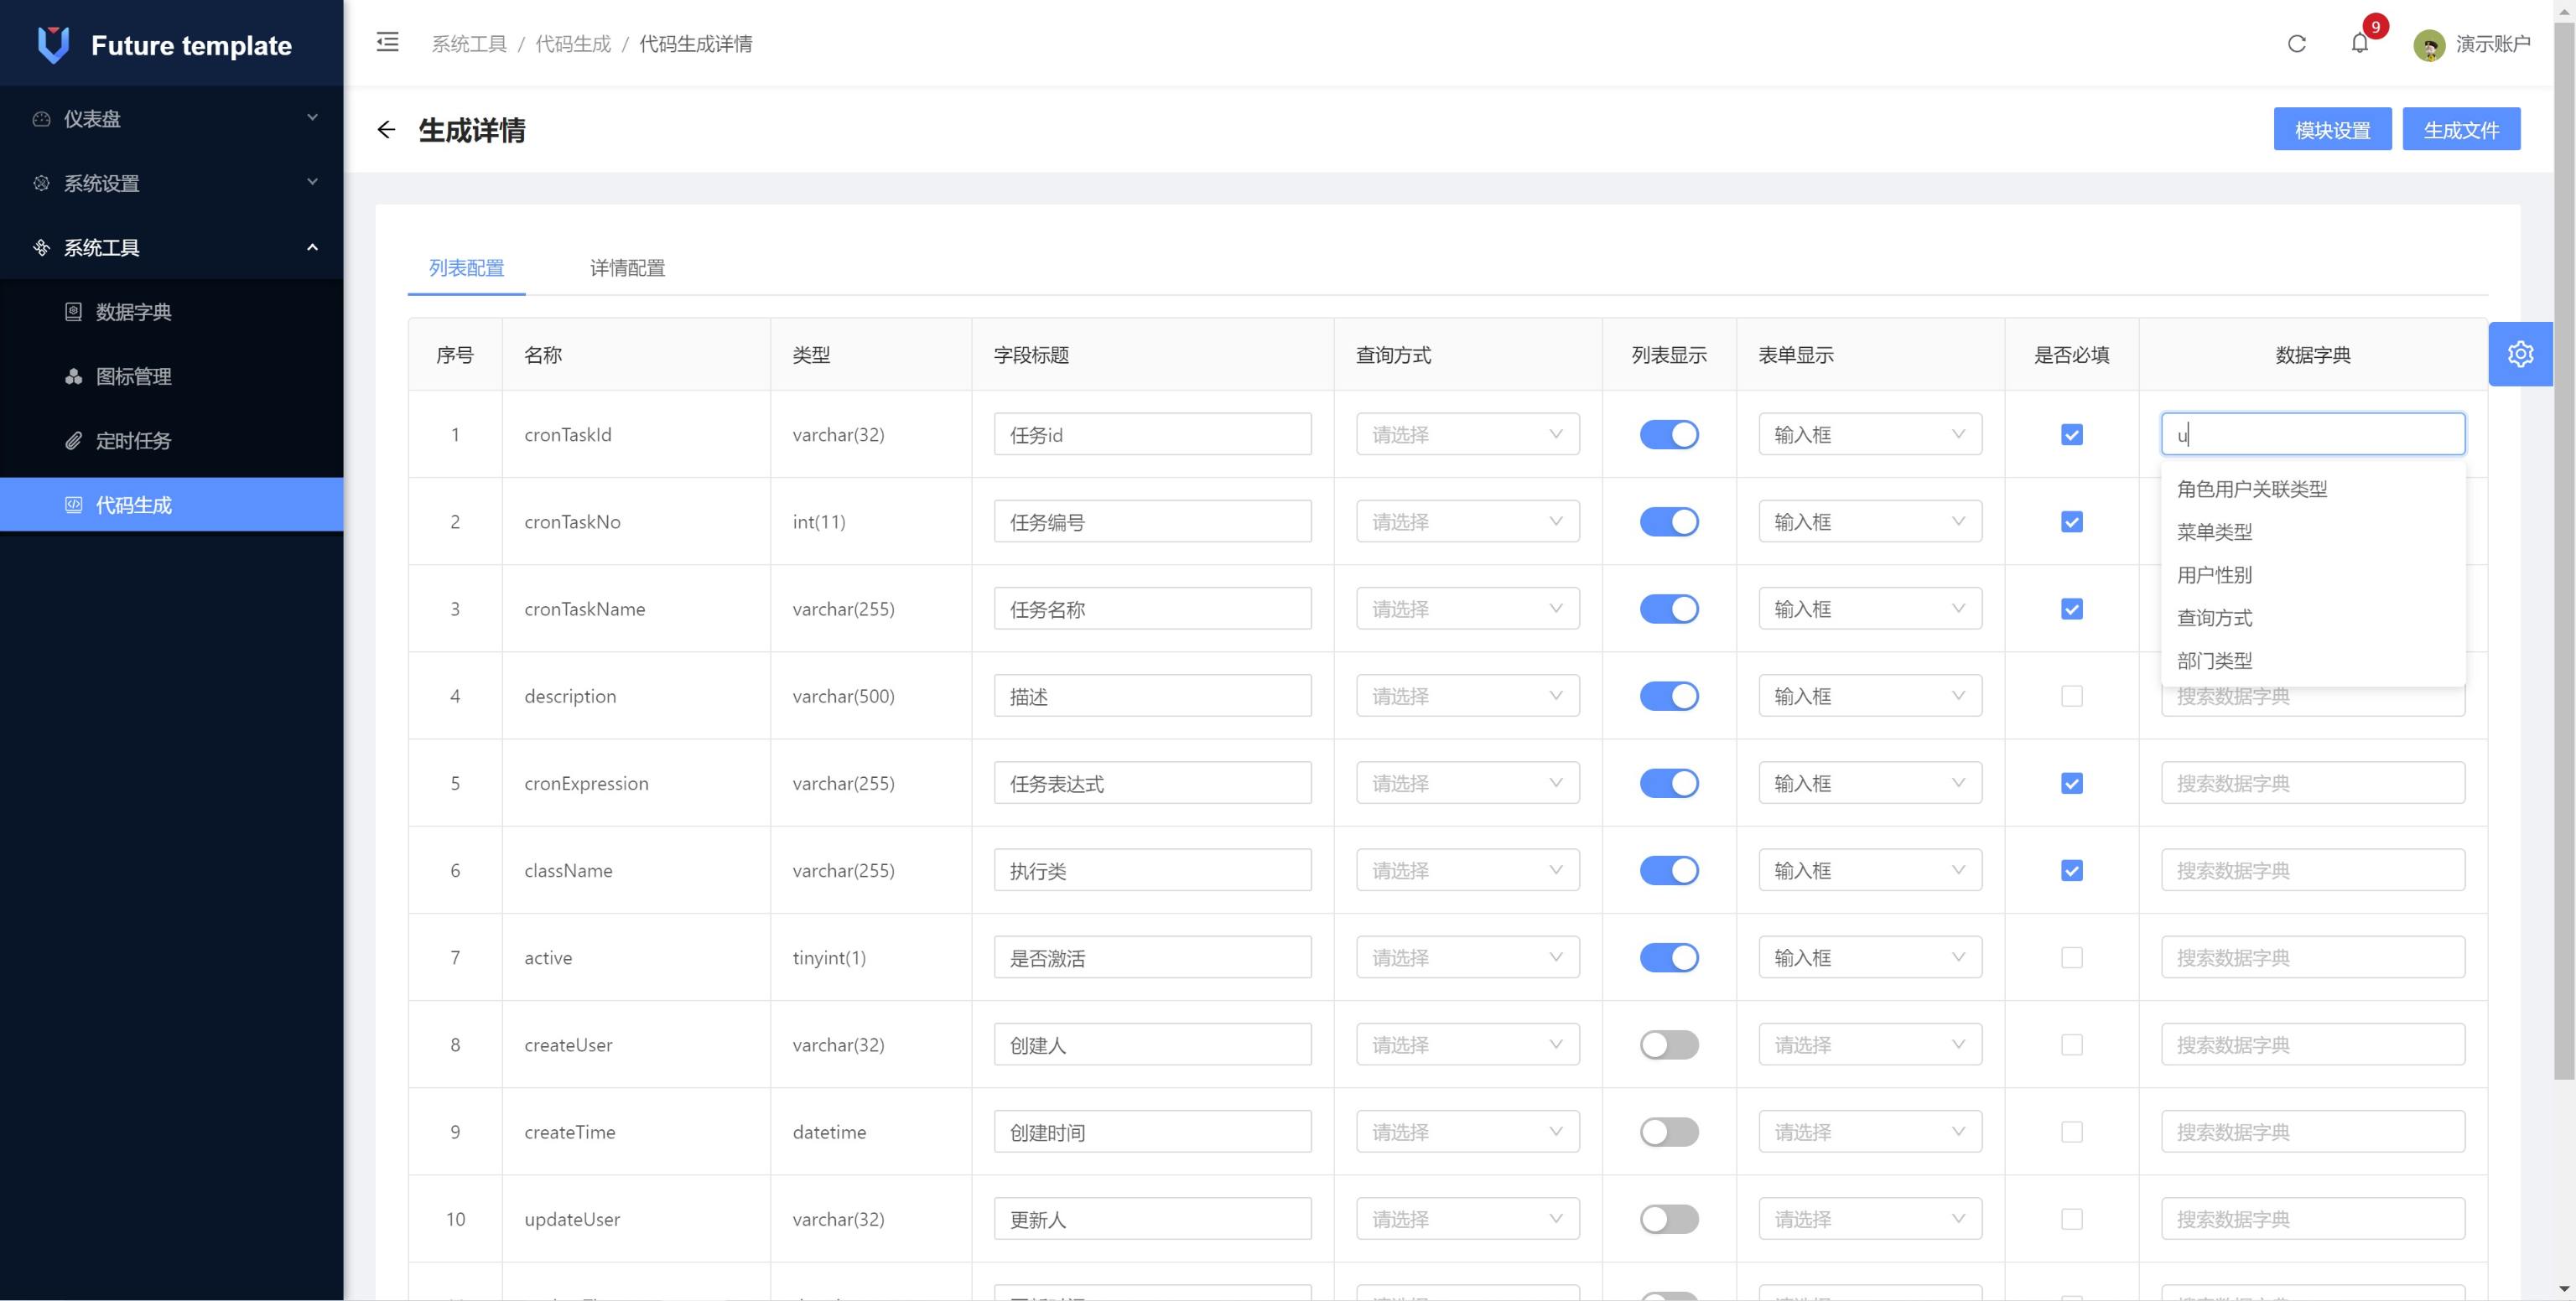Collapse the 系统工具 menu chevron

point(312,247)
